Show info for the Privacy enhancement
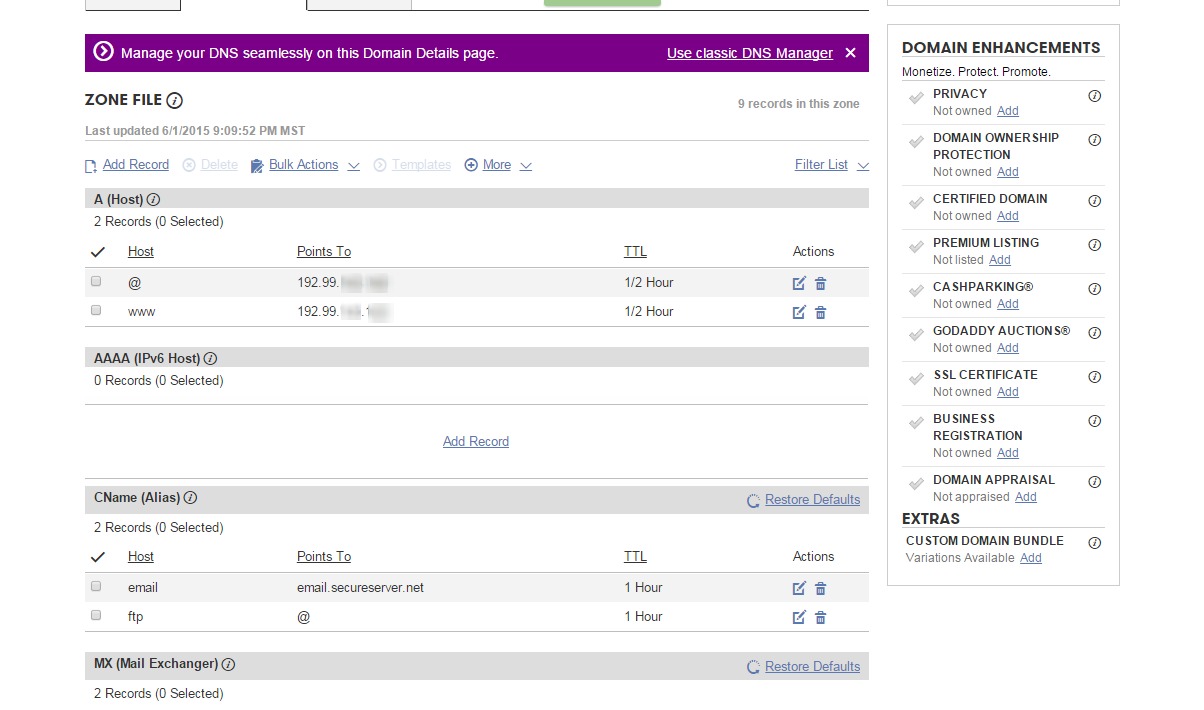This screenshot has width=1204, height=710. (1094, 96)
